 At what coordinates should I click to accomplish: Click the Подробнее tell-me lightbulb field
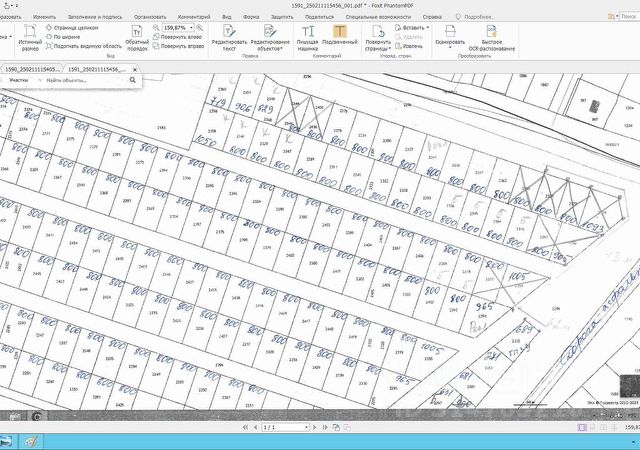[475, 17]
